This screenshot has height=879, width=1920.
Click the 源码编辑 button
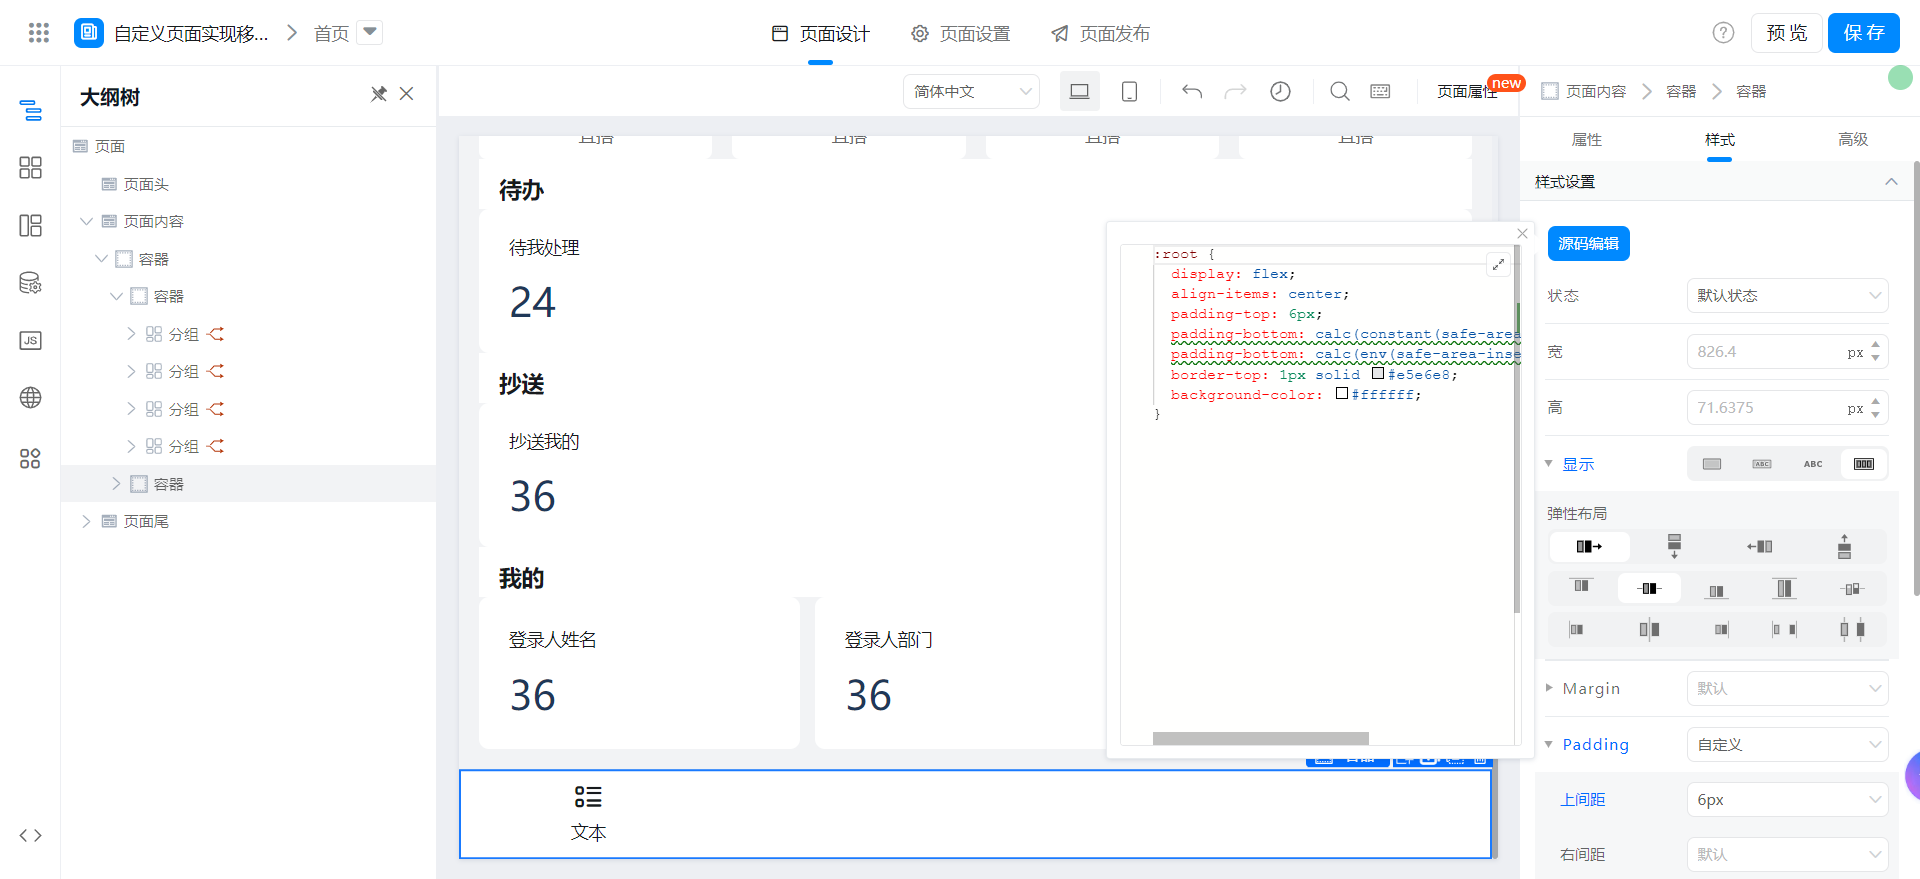(1588, 243)
